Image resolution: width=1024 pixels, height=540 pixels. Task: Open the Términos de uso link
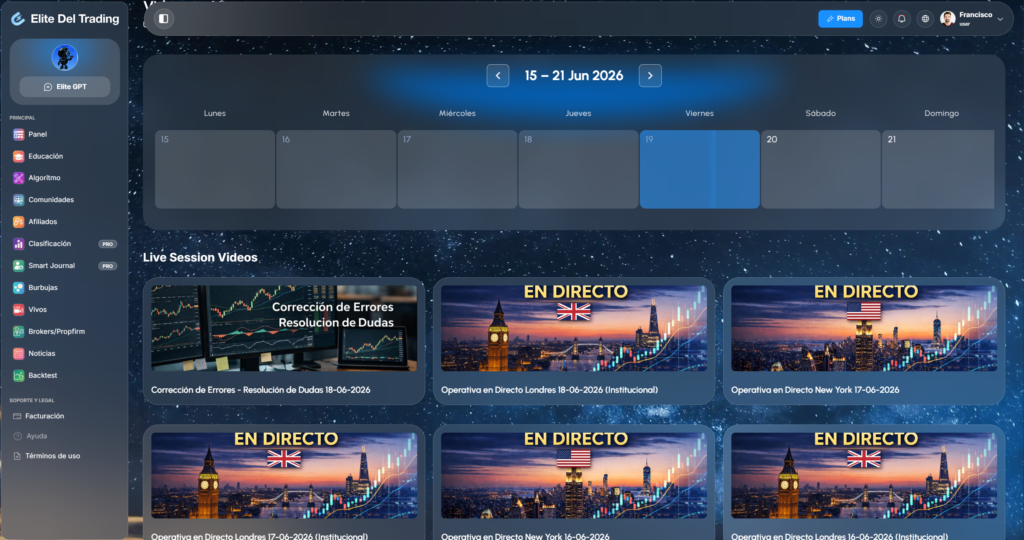coord(53,456)
